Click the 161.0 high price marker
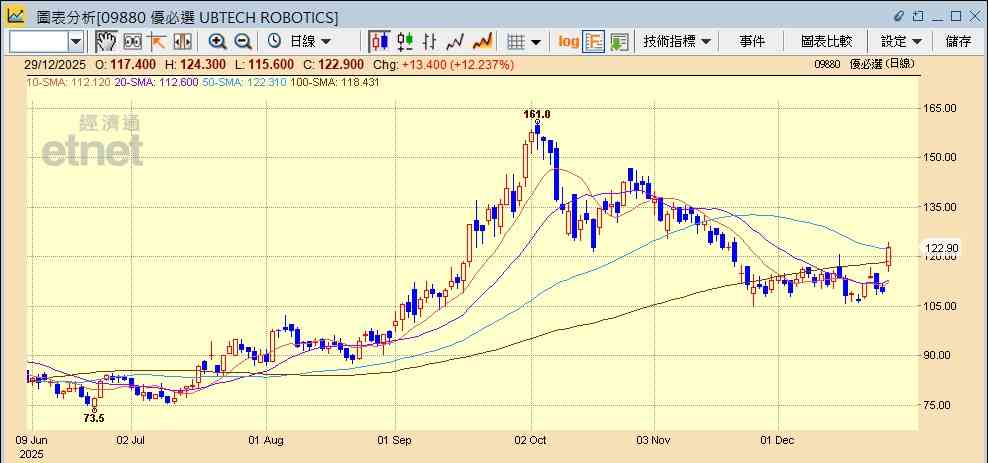 (x=537, y=114)
